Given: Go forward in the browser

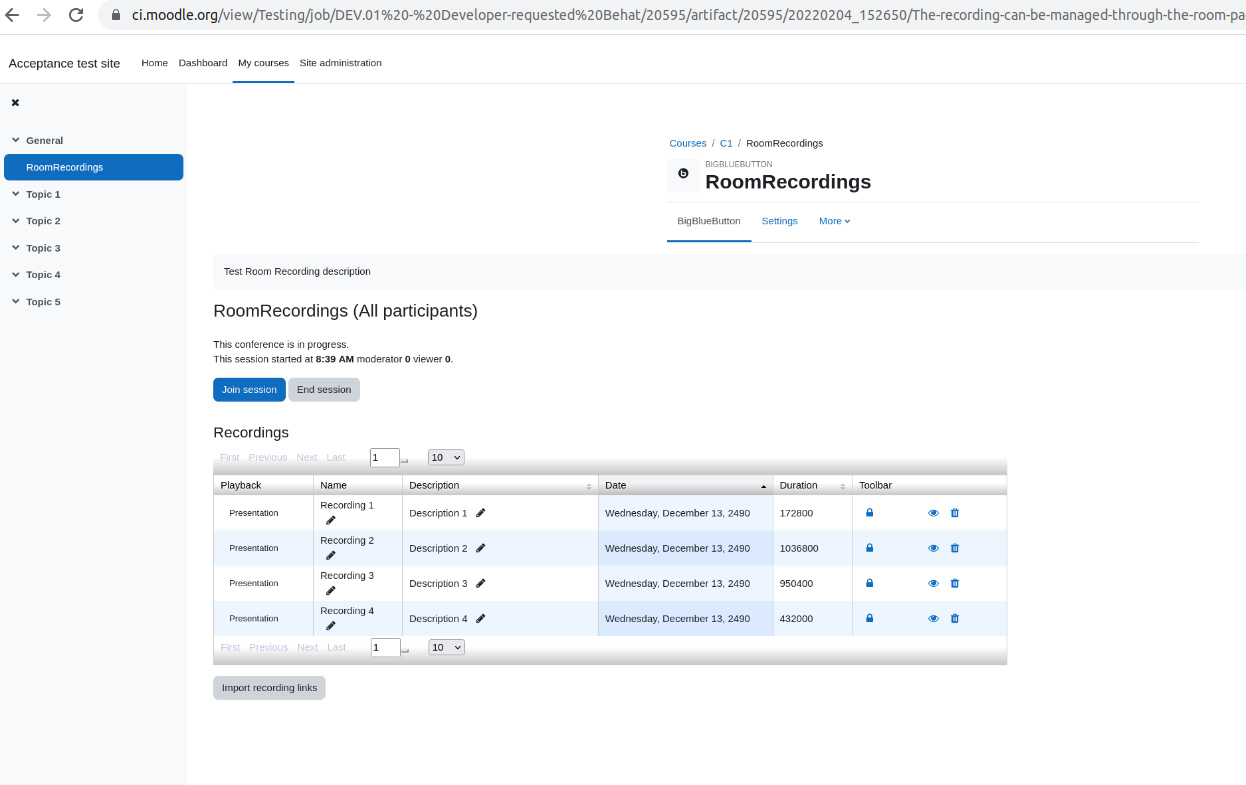Looking at the screenshot, I should [44, 15].
